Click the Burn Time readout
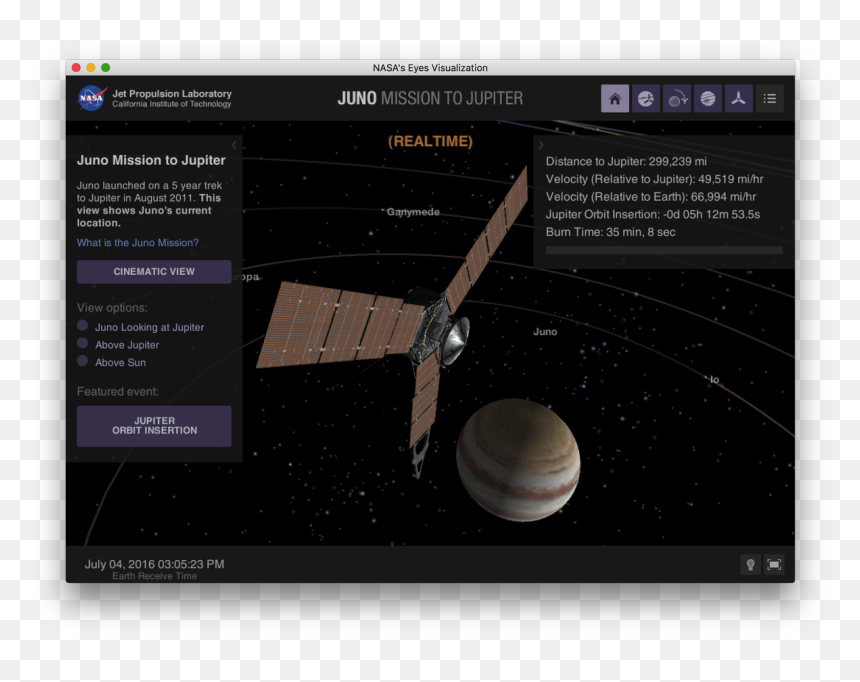The image size is (860, 682). pyautogui.click(x=610, y=232)
